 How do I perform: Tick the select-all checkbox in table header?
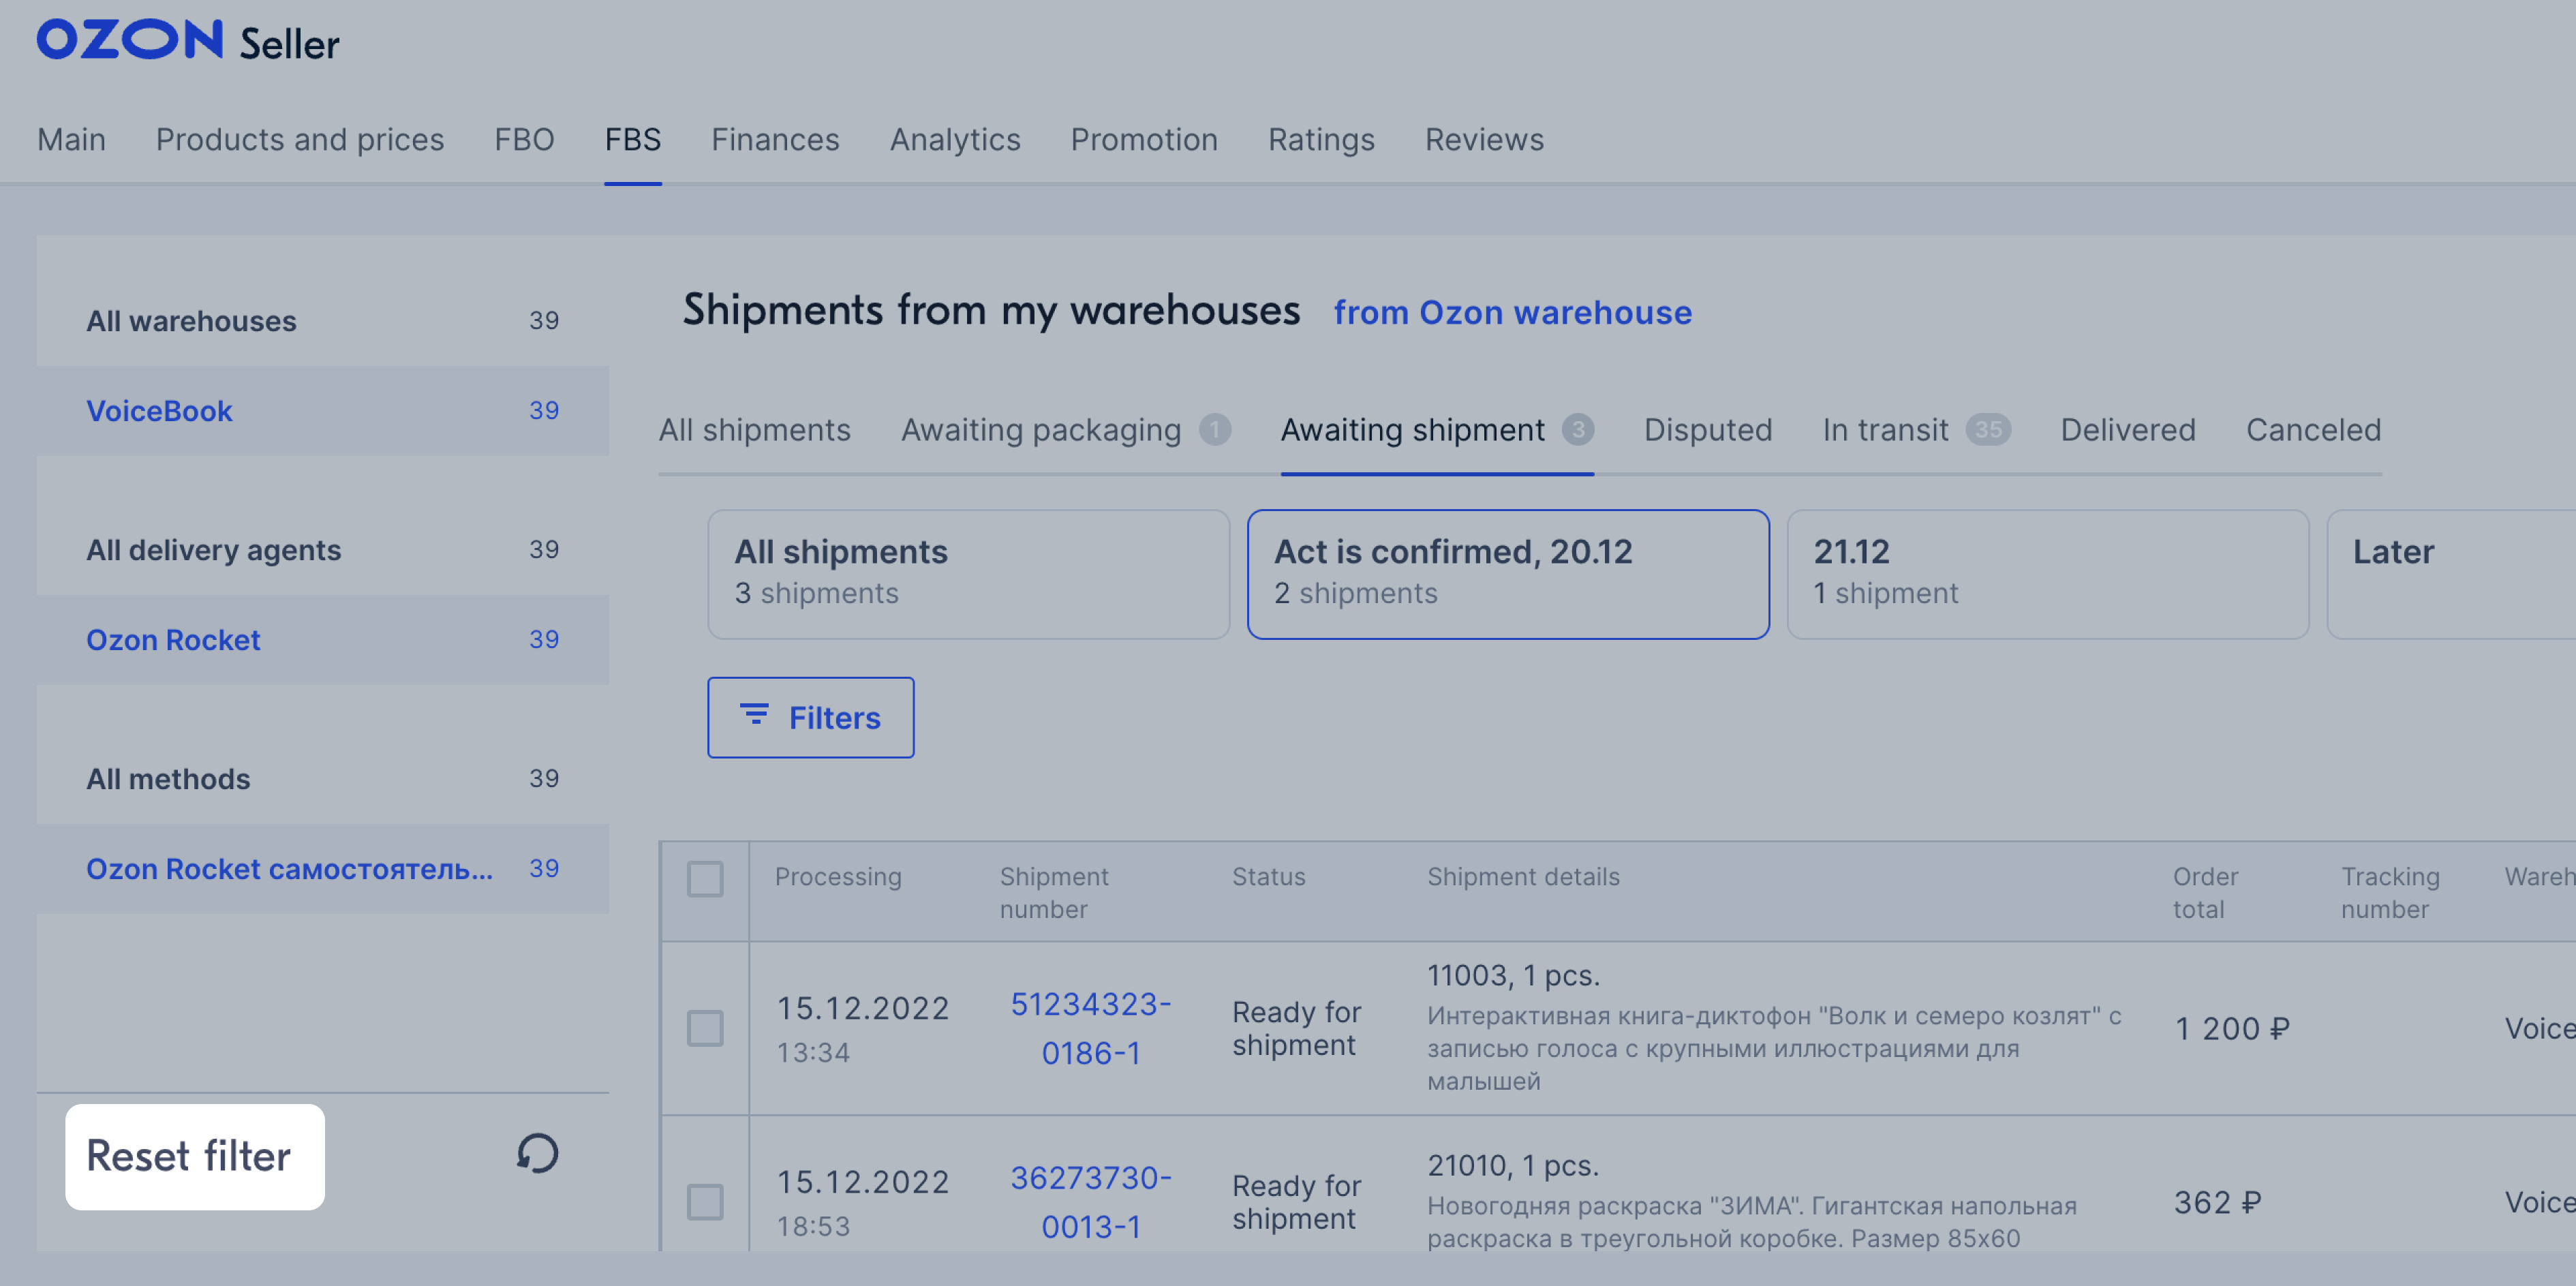click(x=704, y=878)
